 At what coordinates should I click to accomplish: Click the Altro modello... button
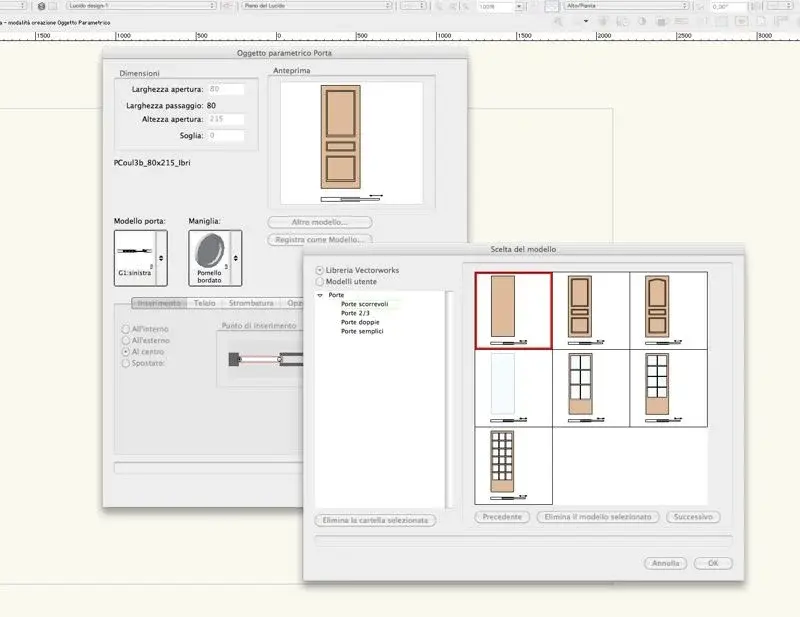(320, 222)
